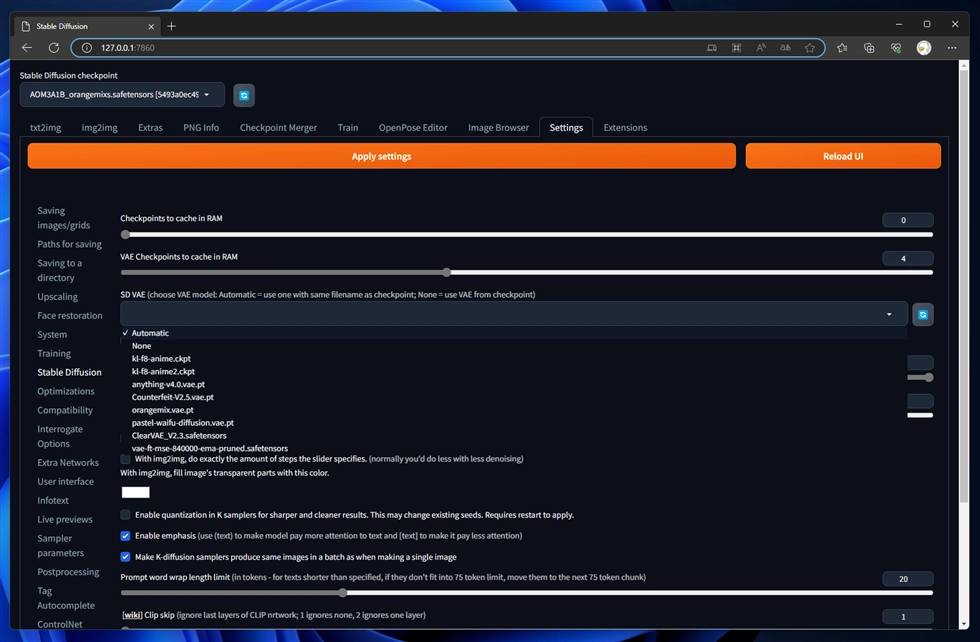The width and height of the screenshot is (980, 642).
Task: Toggle img2img exact steps checkbox
Action: 126,459
